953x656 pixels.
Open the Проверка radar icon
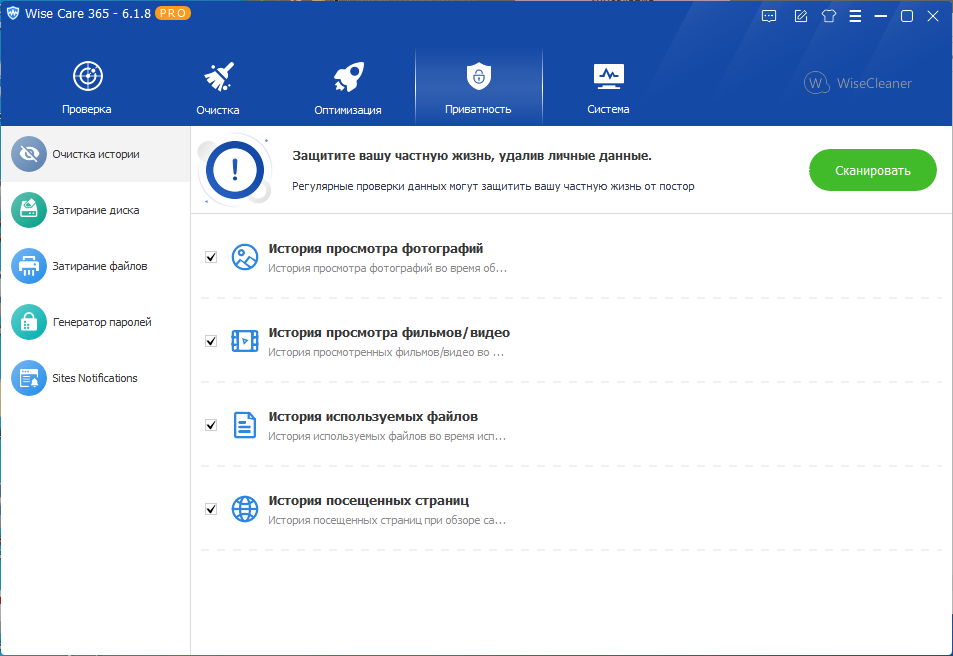88,77
